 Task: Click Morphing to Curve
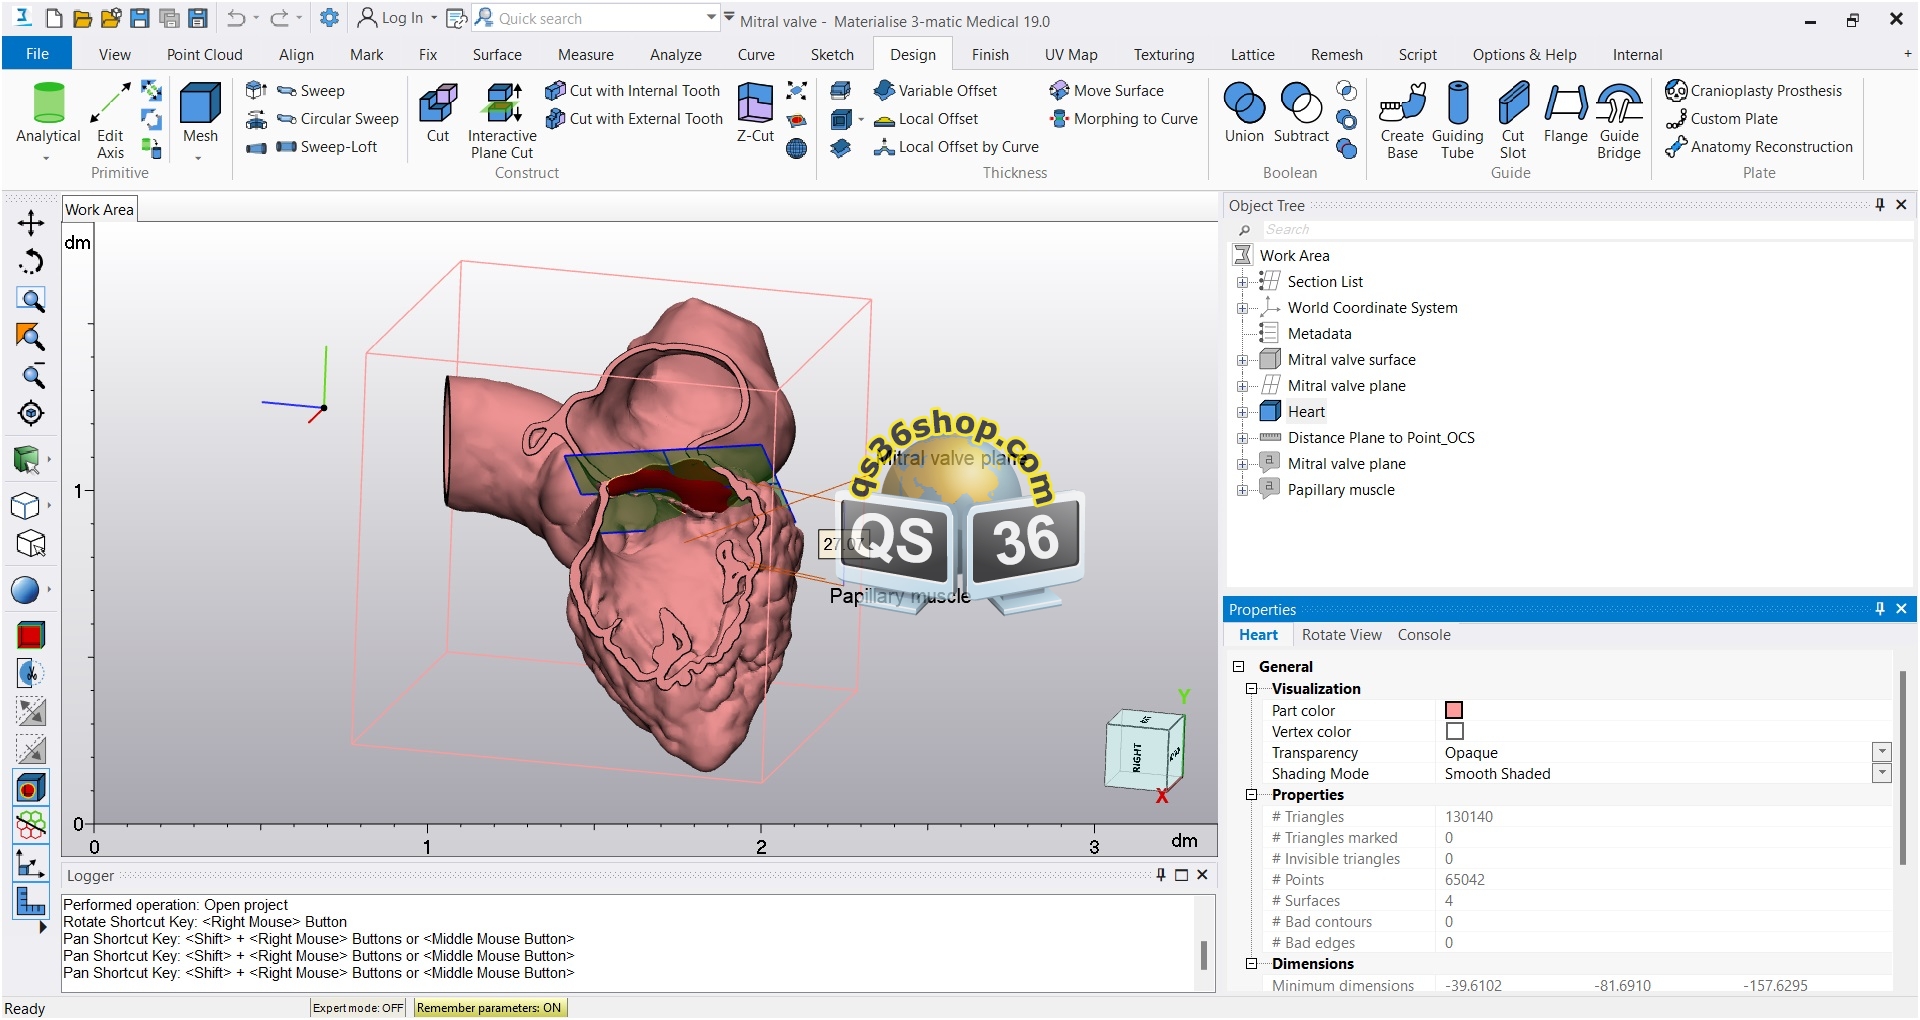click(1123, 118)
